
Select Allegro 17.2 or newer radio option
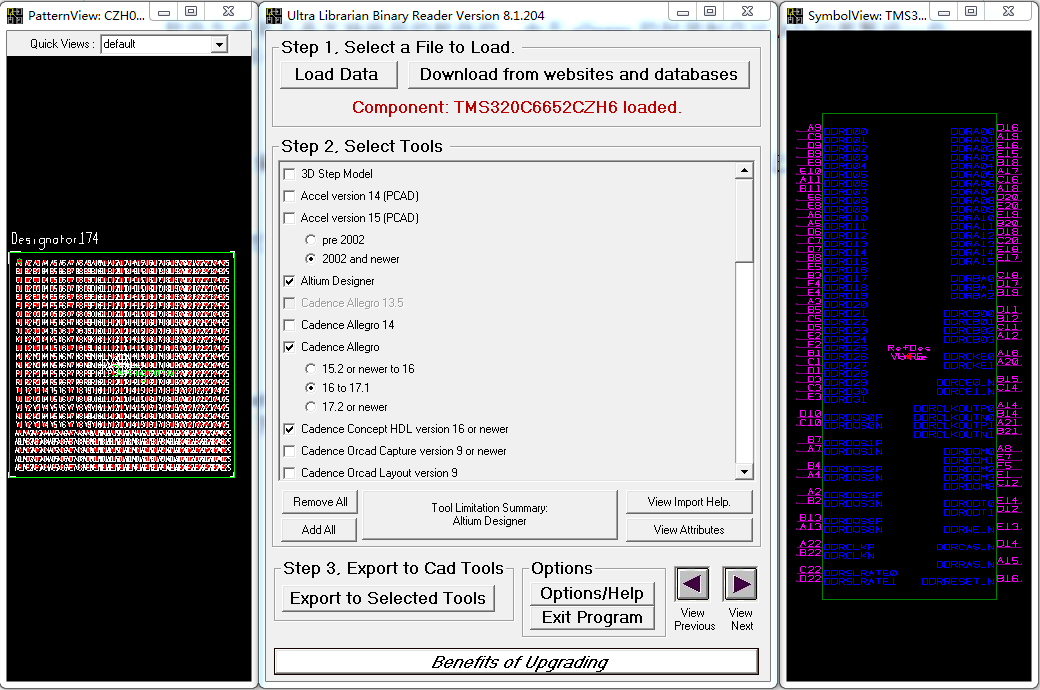(310, 407)
